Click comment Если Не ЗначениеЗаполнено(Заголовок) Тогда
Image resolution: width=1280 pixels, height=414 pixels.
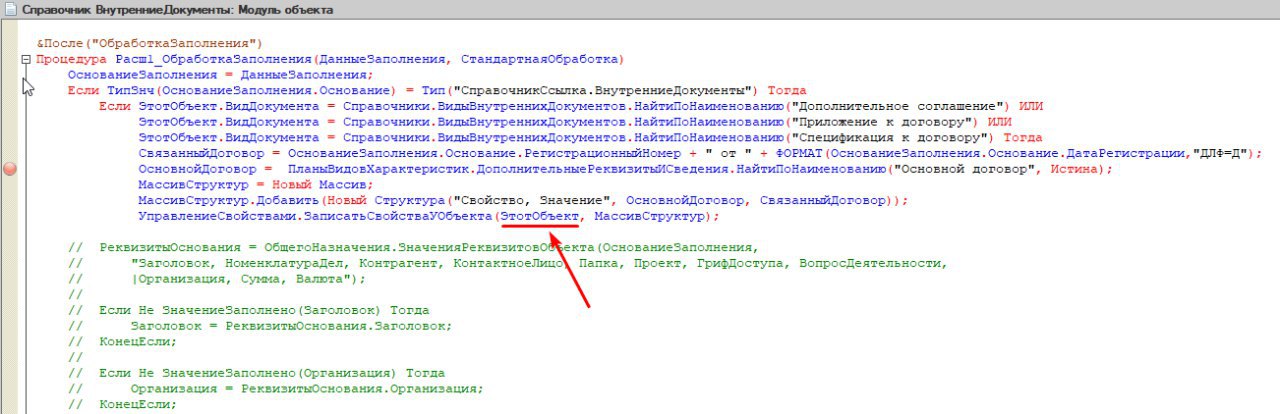coord(247,311)
